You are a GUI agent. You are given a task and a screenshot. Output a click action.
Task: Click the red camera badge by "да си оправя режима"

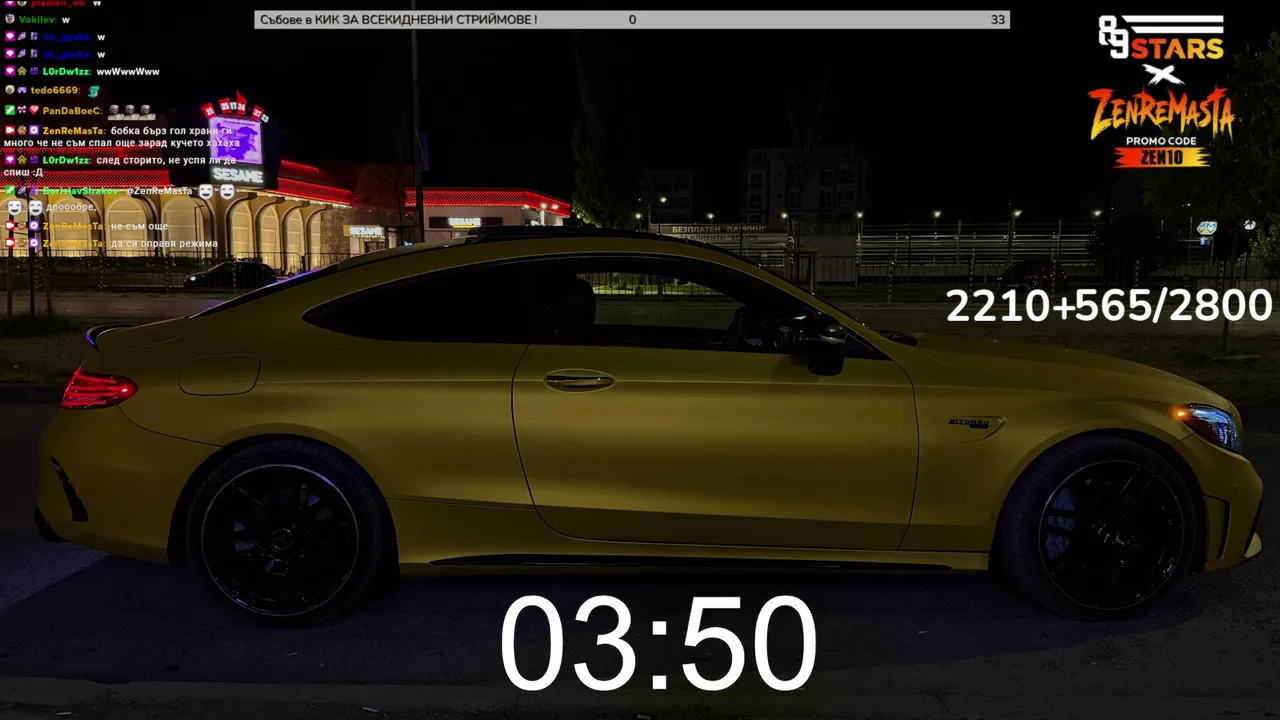coord(10,244)
